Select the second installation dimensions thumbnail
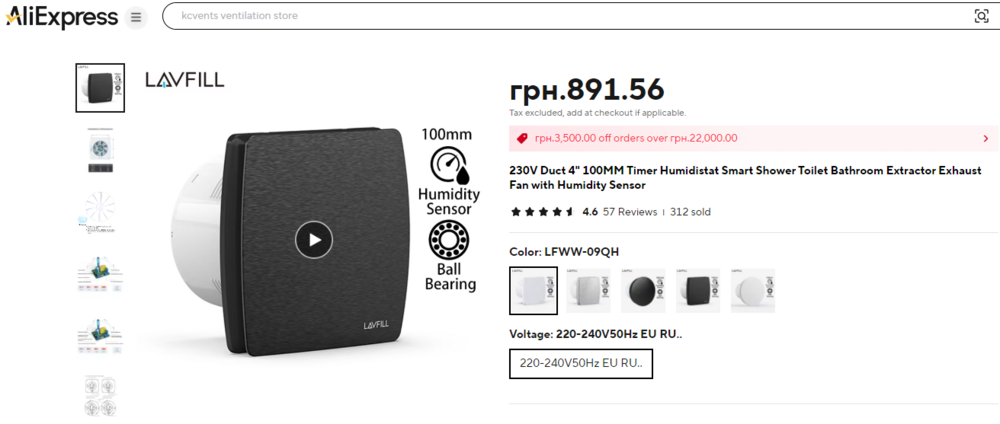 100,150
